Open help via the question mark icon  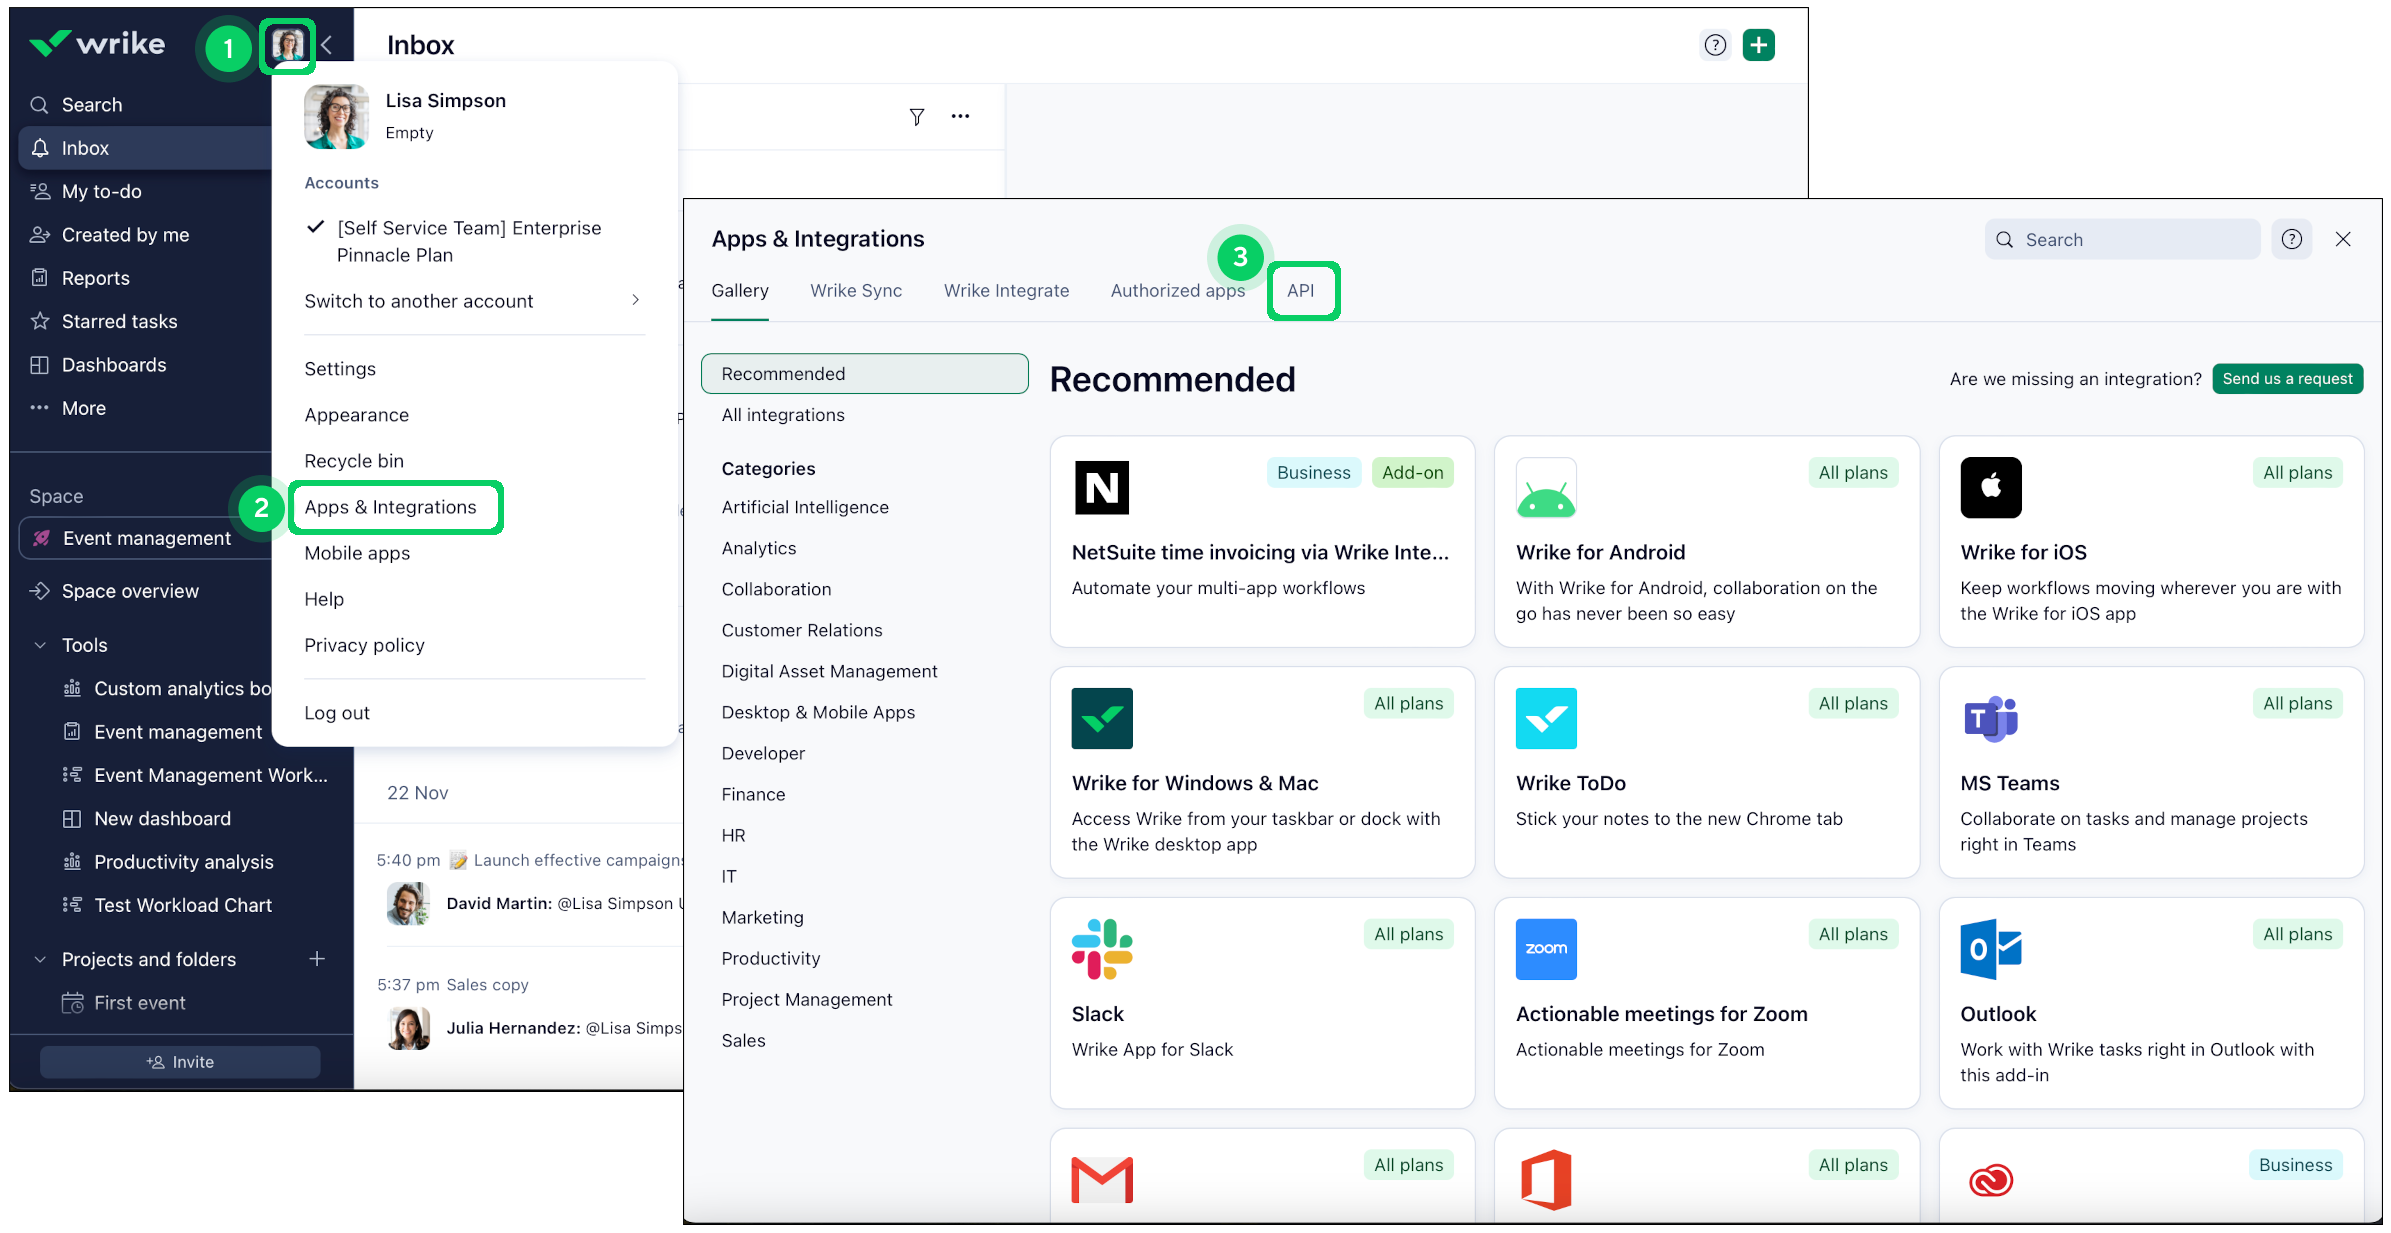click(1715, 44)
